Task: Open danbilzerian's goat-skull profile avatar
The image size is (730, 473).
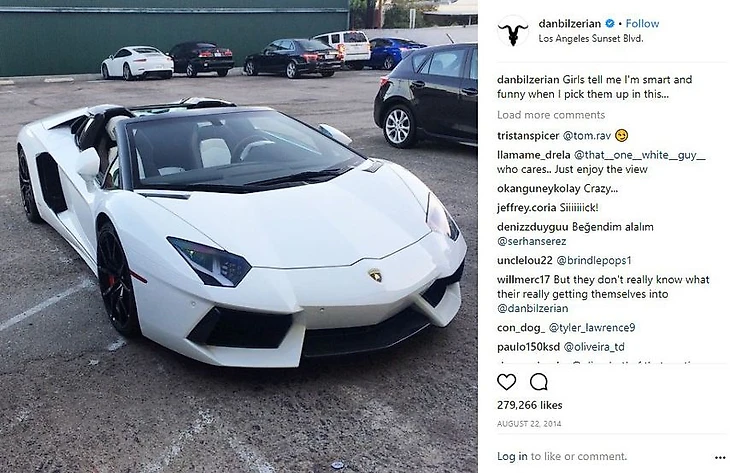Action: click(x=513, y=31)
